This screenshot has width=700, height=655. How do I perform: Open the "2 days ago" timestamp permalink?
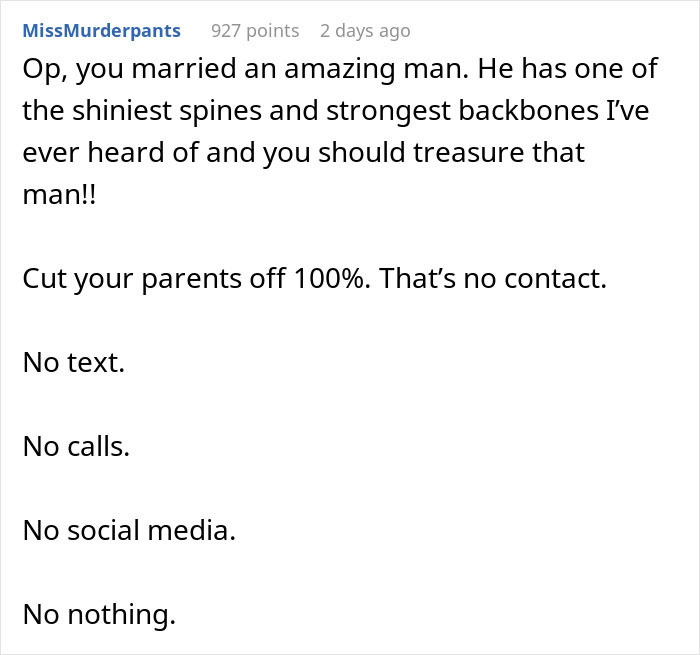point(365,31)
